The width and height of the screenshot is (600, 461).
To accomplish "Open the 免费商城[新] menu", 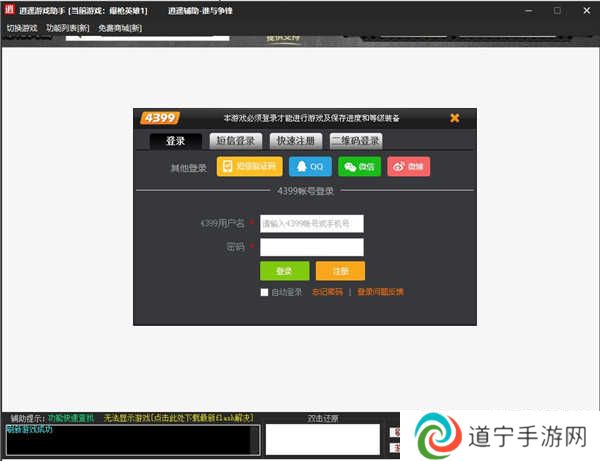I will coord(120,28).
